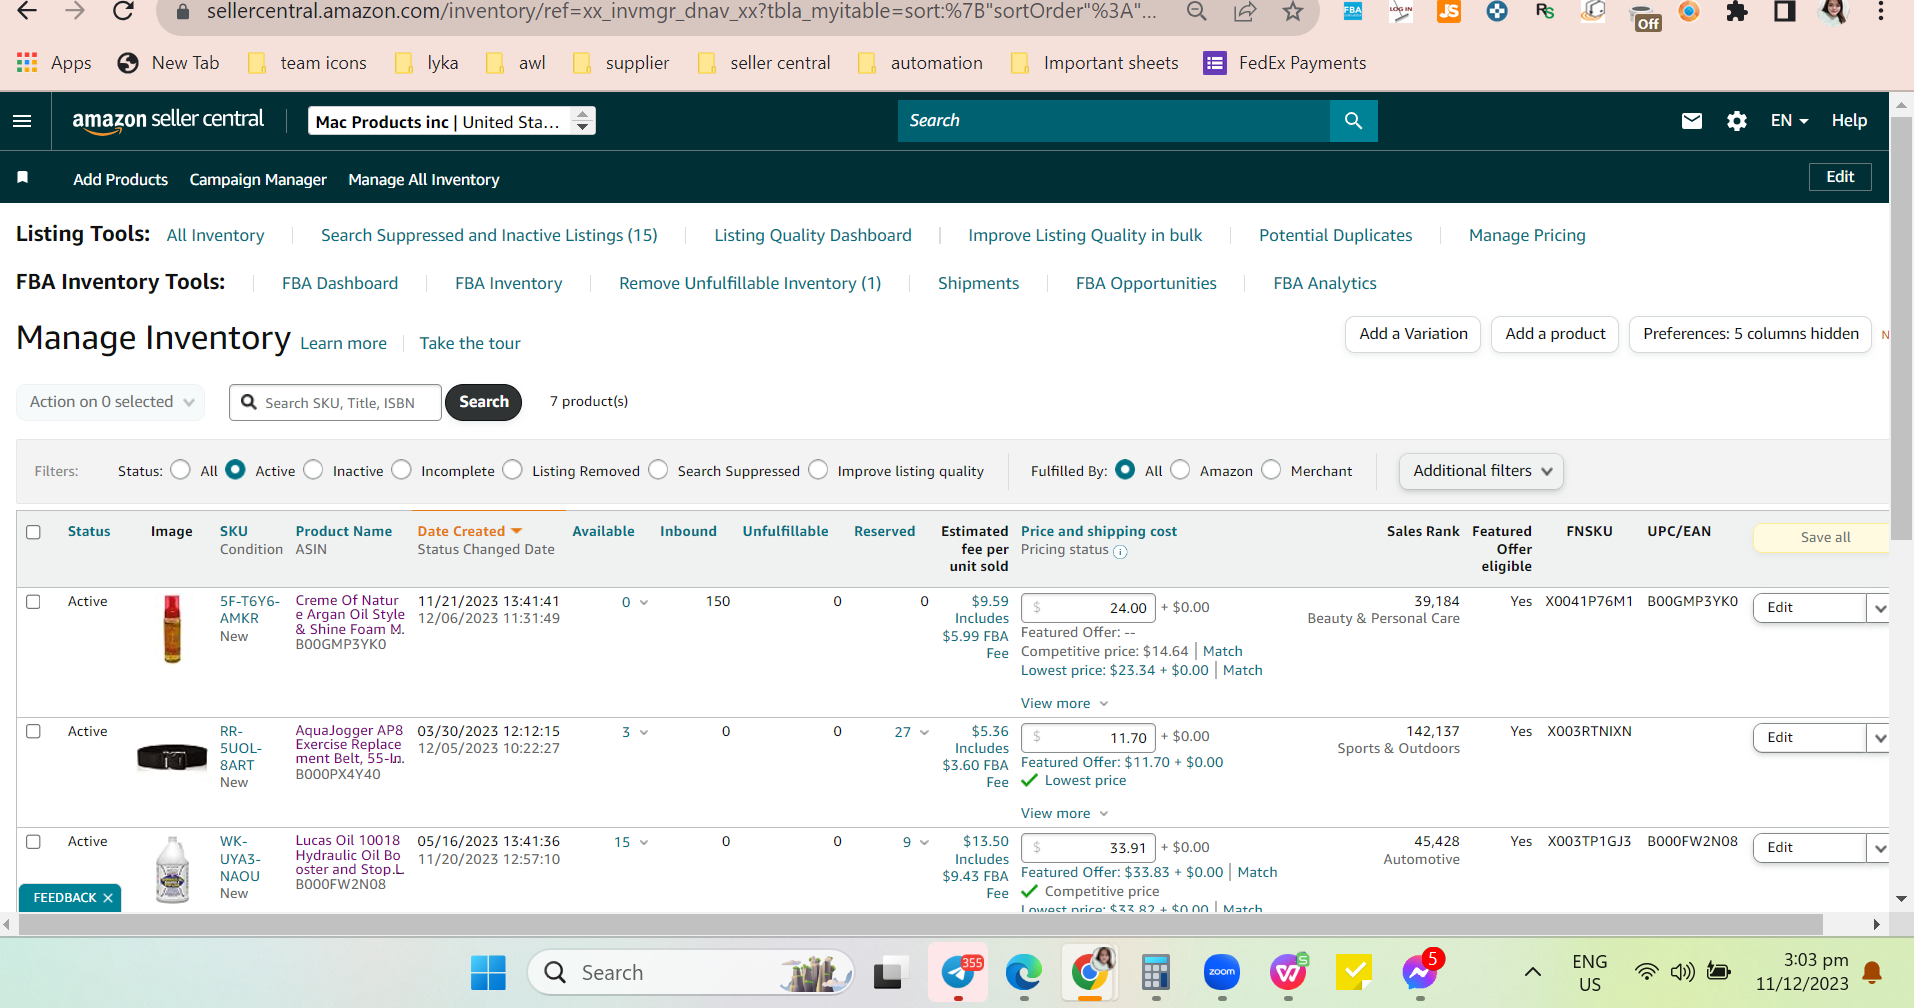Viewport: 1914px width, 1008px height.
Task: Open the side panel browser icon
Action: tap(1784, 12)
